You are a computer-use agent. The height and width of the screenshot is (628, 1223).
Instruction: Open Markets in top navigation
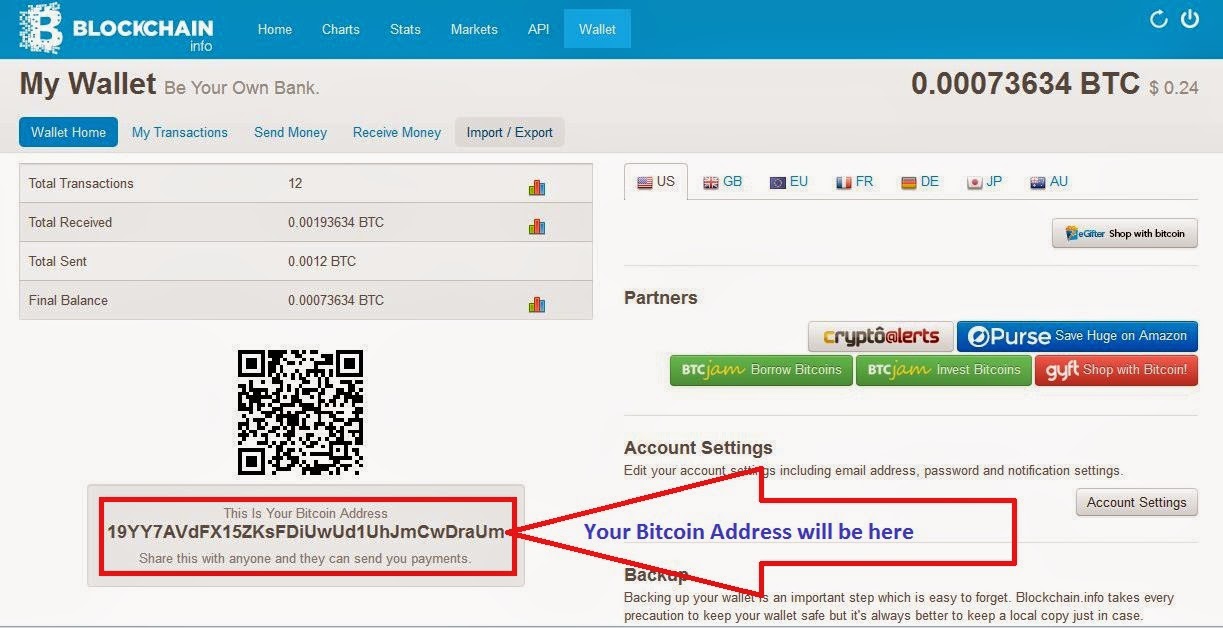pyautogui.click(x=474, y=29)
